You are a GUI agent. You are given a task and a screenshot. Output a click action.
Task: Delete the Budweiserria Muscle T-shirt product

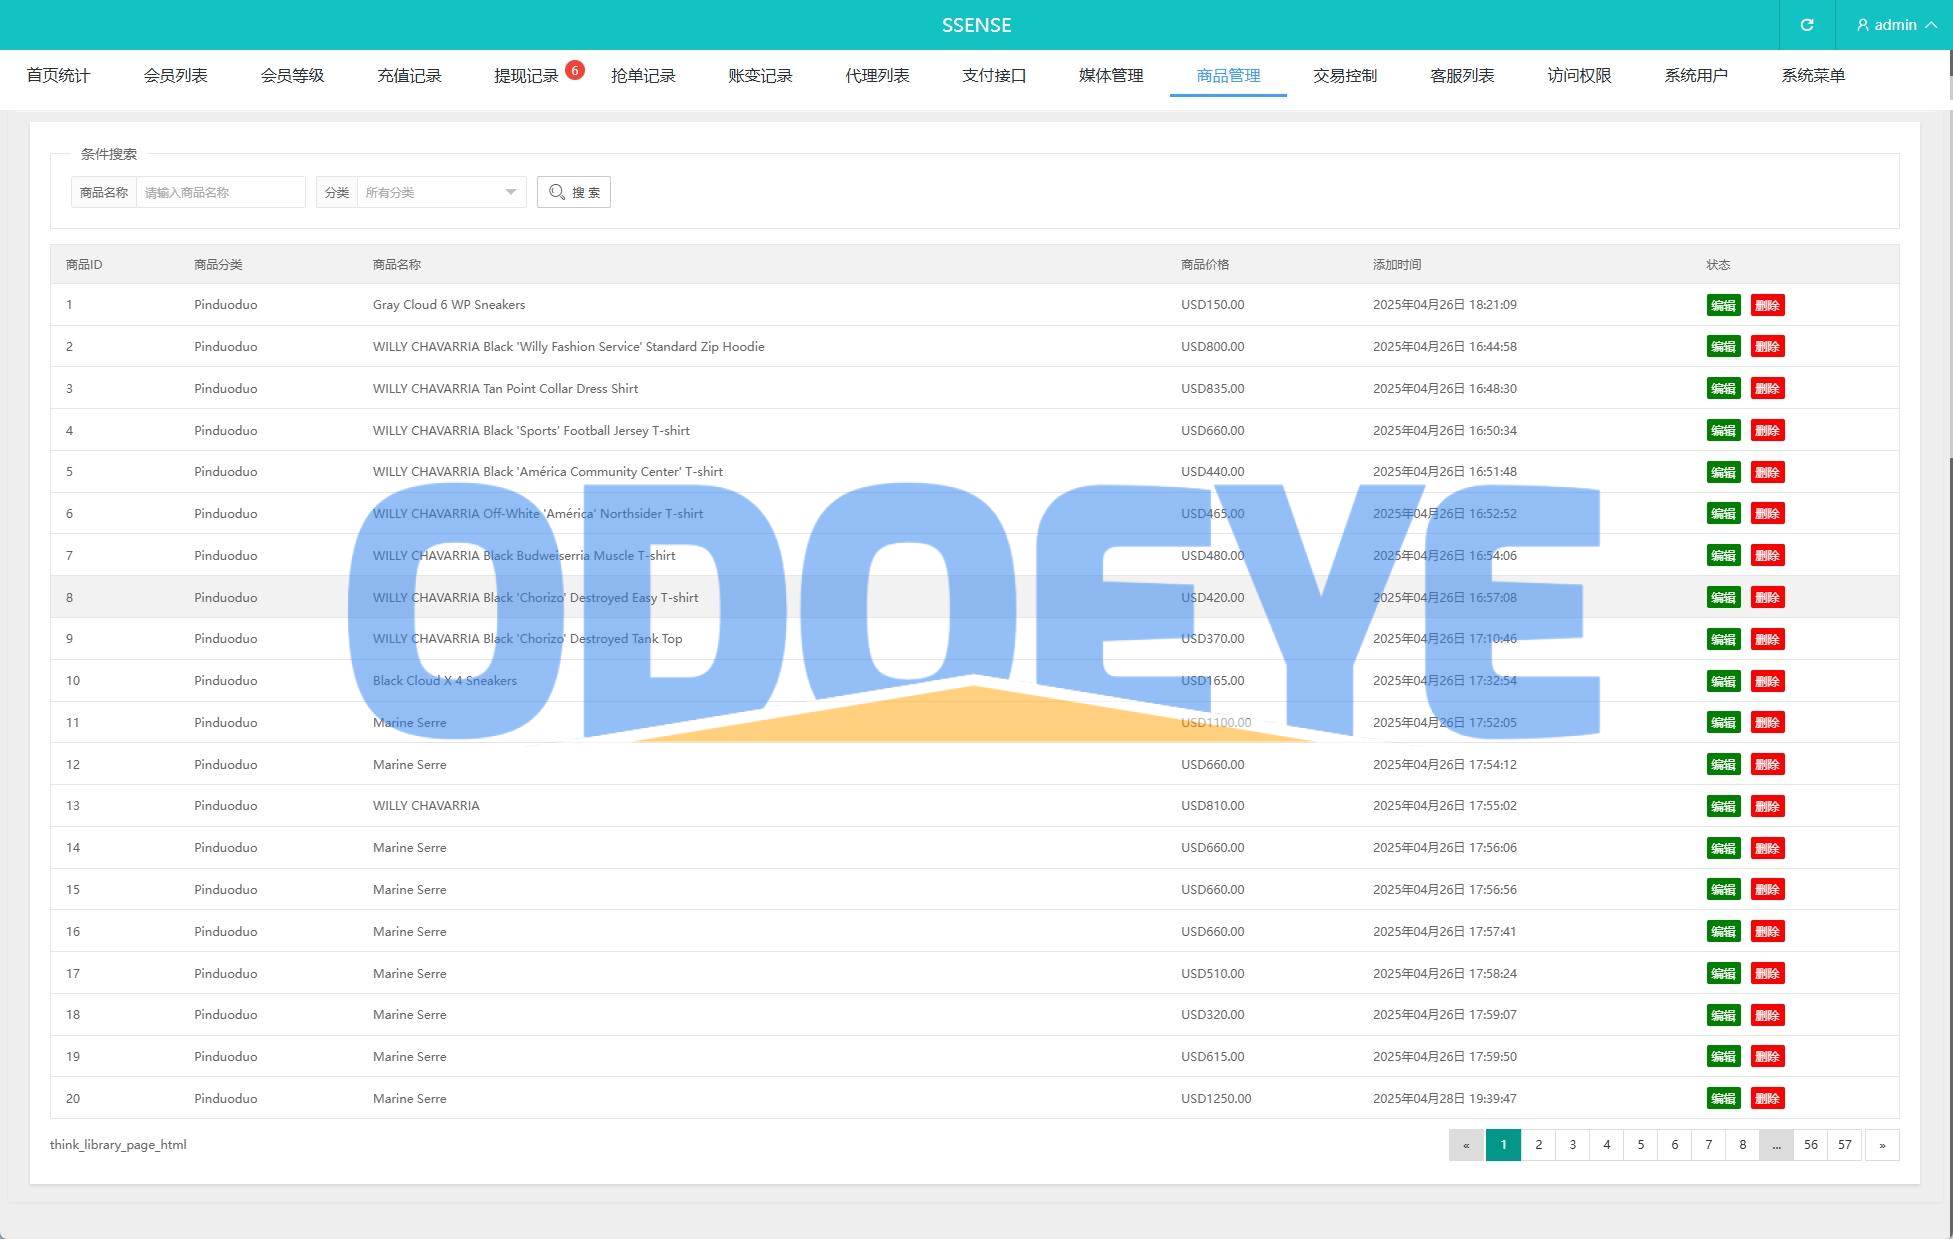click(1767, 556)
